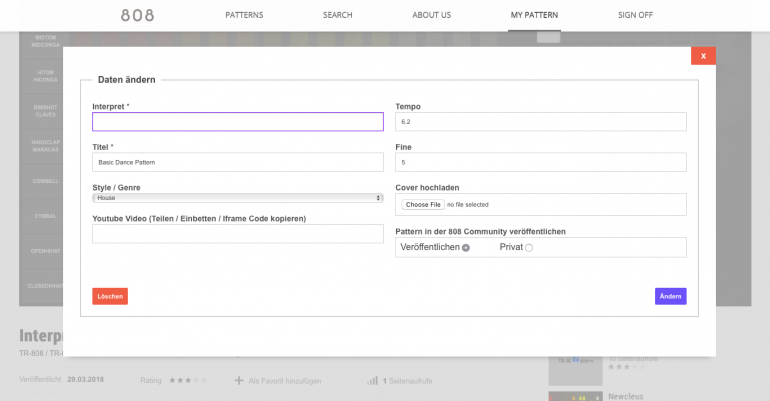Click the Tempo input field
Viewport: 770px width, 401px height.
tap(541, 122)
